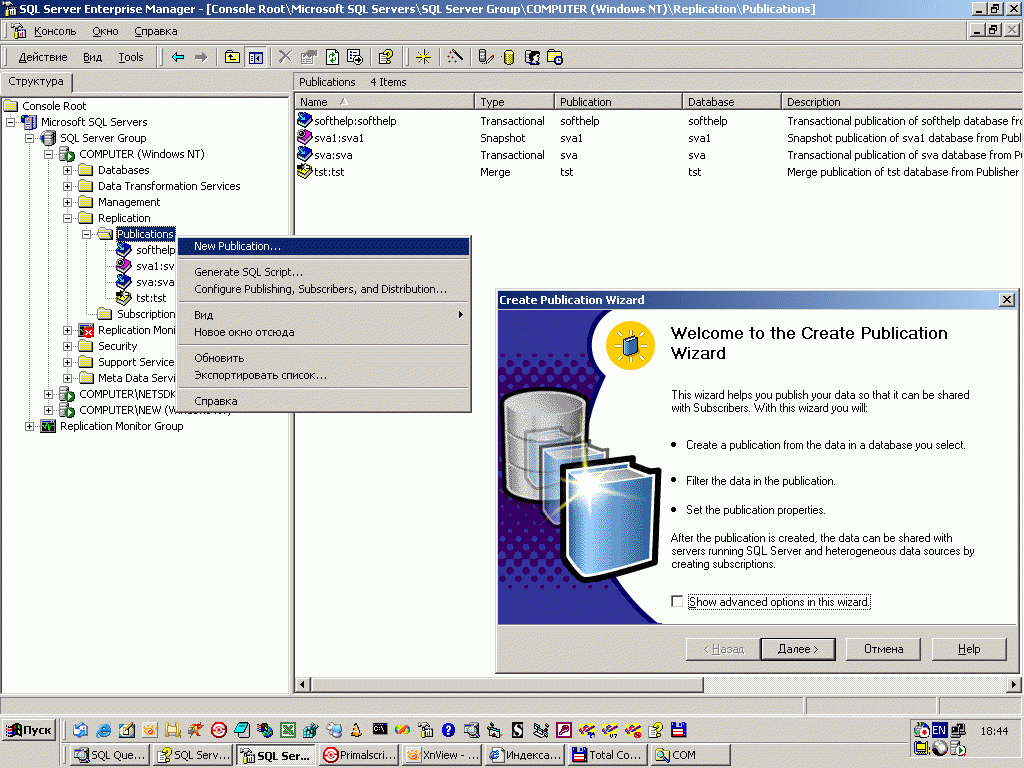Screen dimensions: 1024x768
Task: Go up one level with folder icon
Action: [x=232, y=57]
